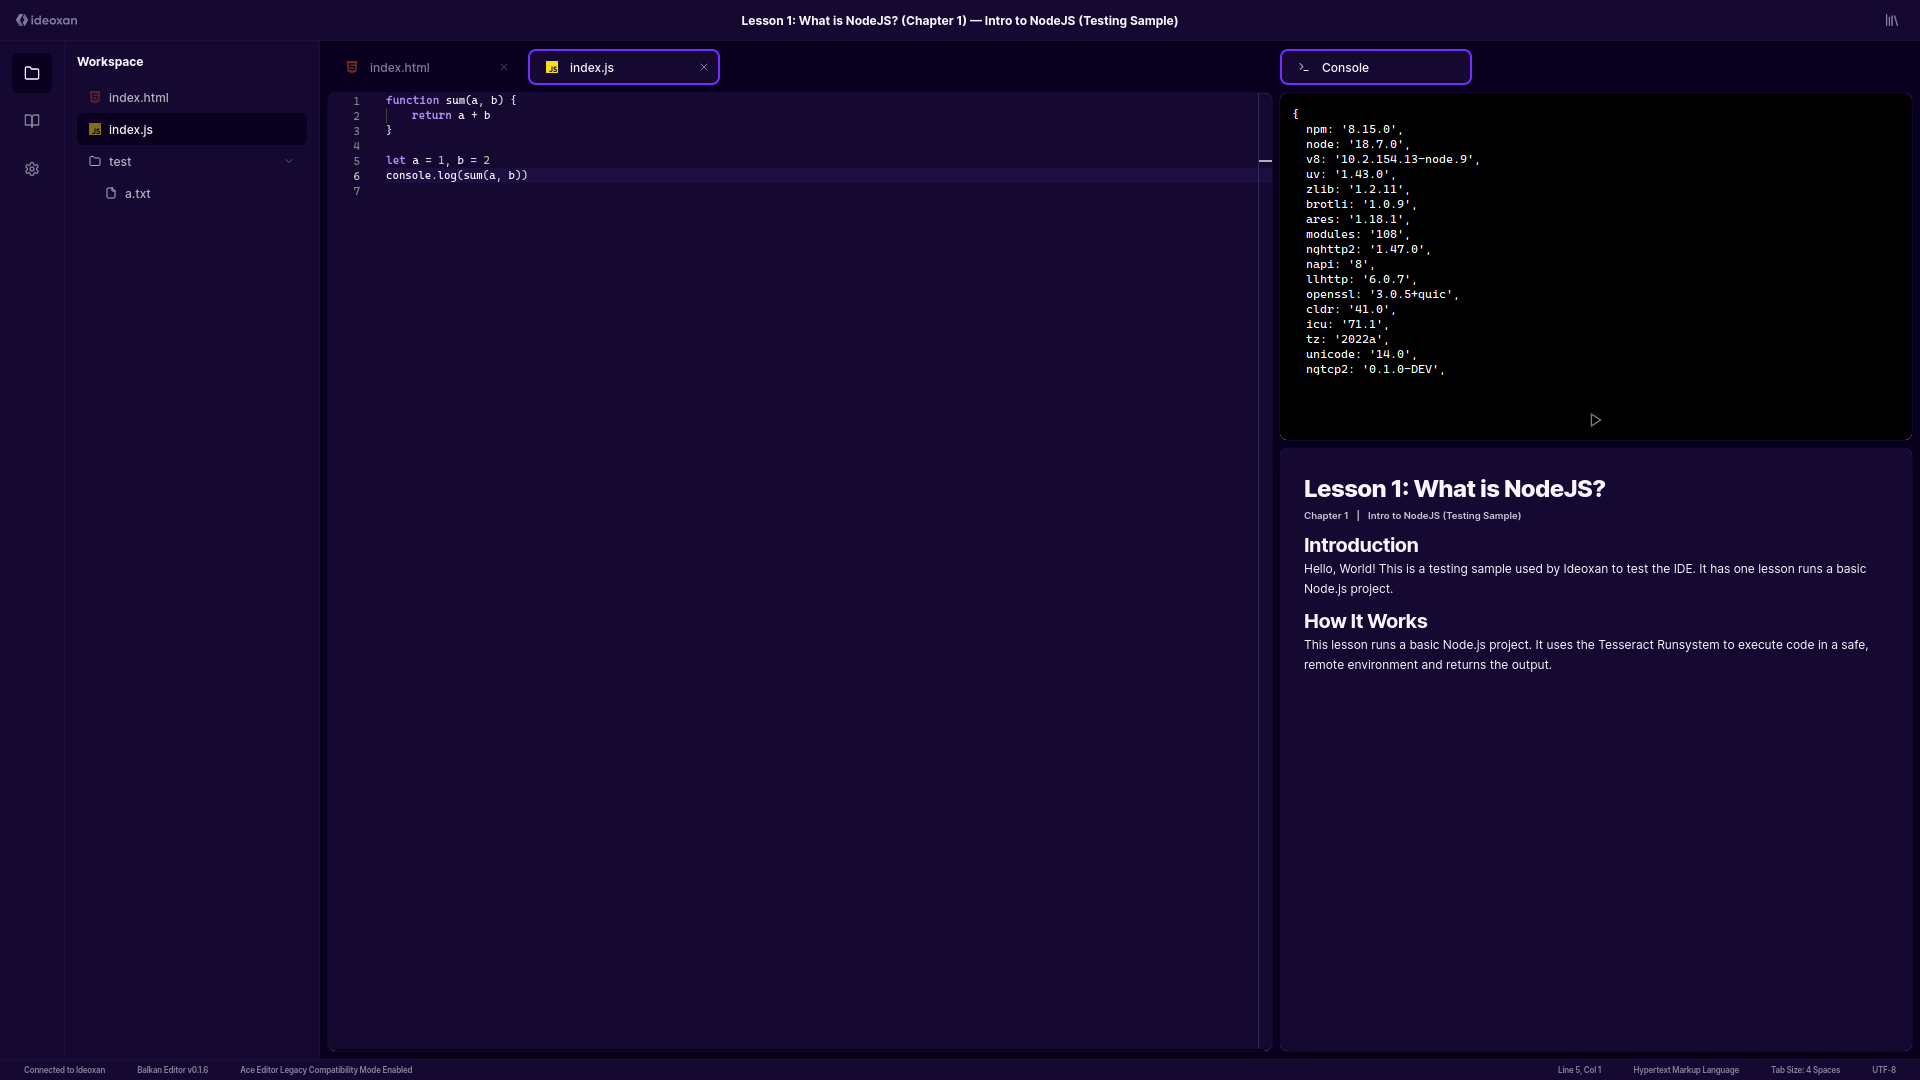The height and width of the screenshot is (1080, 1920).
Task: Open a.txt from the test folder
Action: tap(138, 193)
